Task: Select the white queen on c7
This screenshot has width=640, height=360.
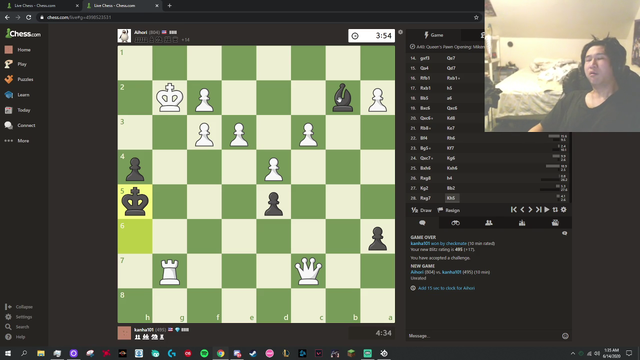Action: pos(308,271)
